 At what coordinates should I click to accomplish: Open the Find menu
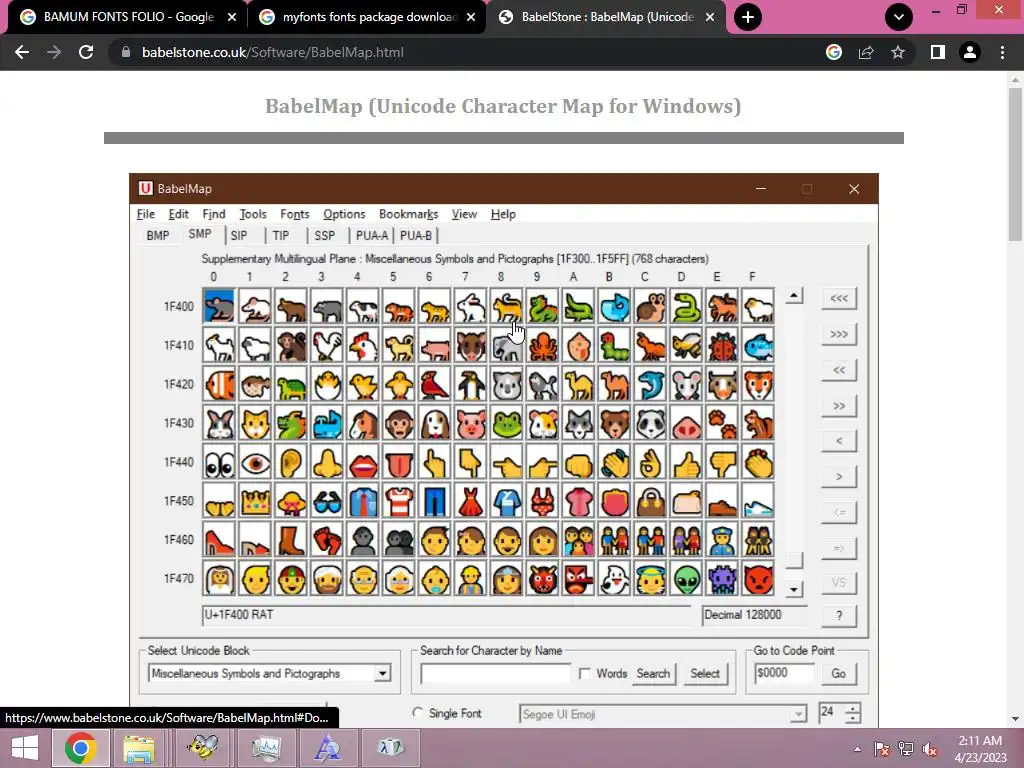[x=214, y=214]
